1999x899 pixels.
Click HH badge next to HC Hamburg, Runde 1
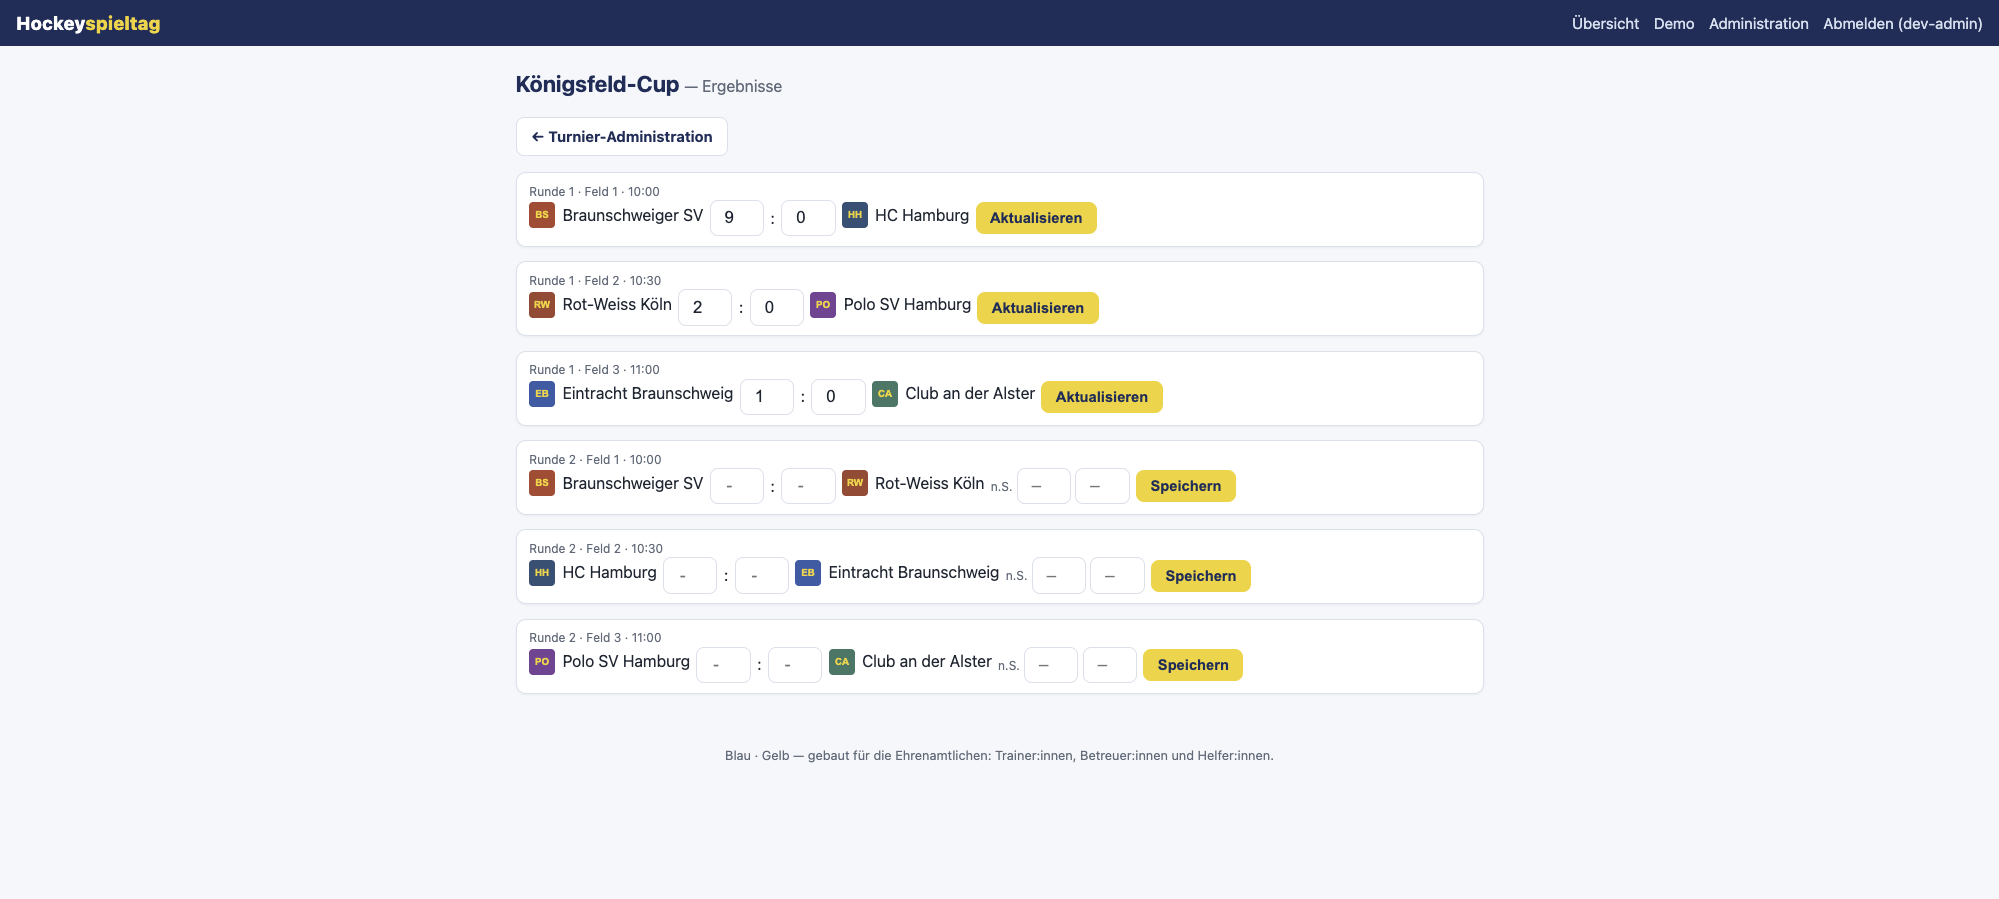(x=855, y=215)
